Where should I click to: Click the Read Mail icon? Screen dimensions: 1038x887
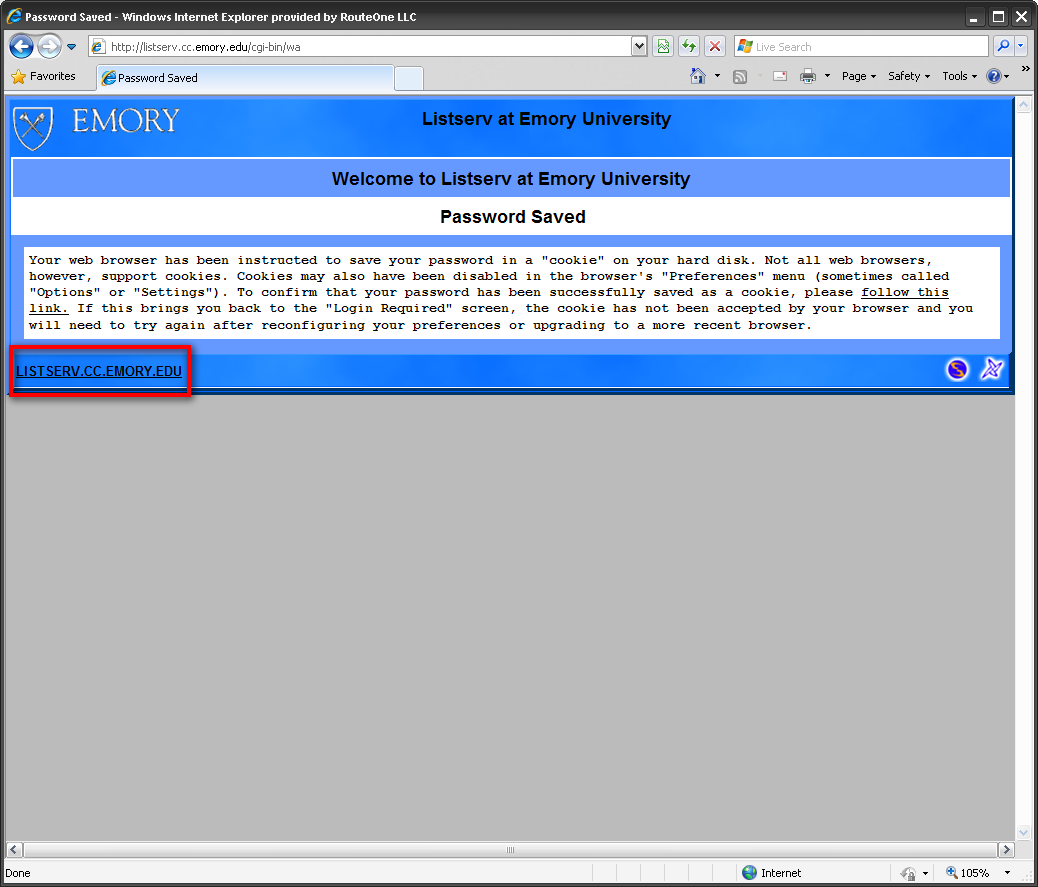tap(780, 76)
